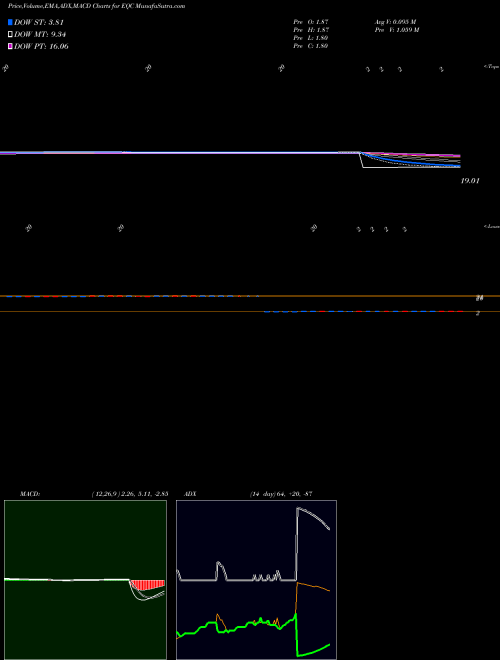
Task: Open the ADX indicator chart thumbnail
Action: 256,580
